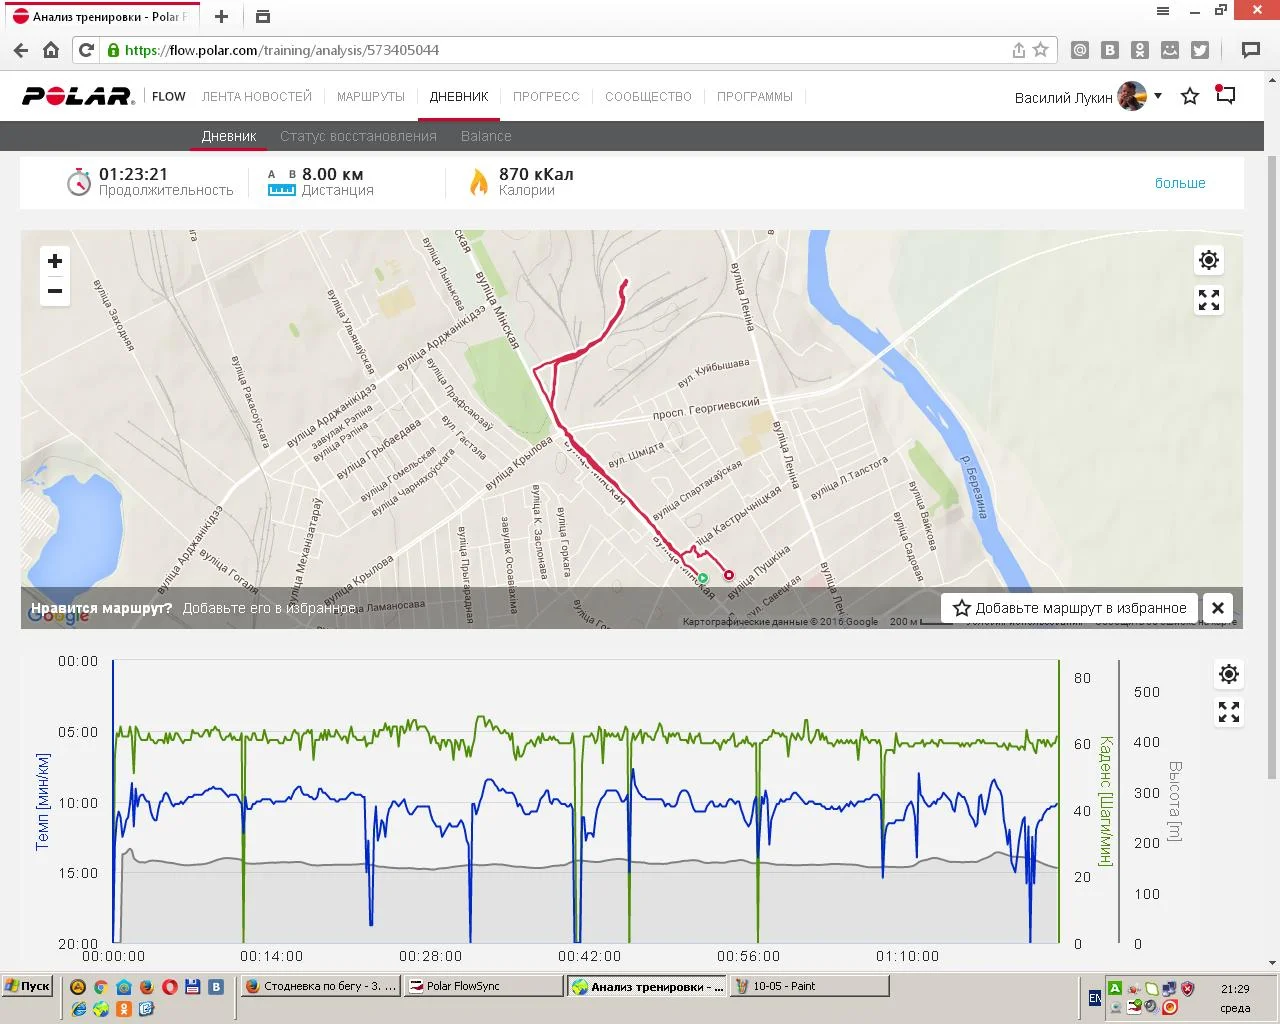Click the Polar logo in the header

78,96
